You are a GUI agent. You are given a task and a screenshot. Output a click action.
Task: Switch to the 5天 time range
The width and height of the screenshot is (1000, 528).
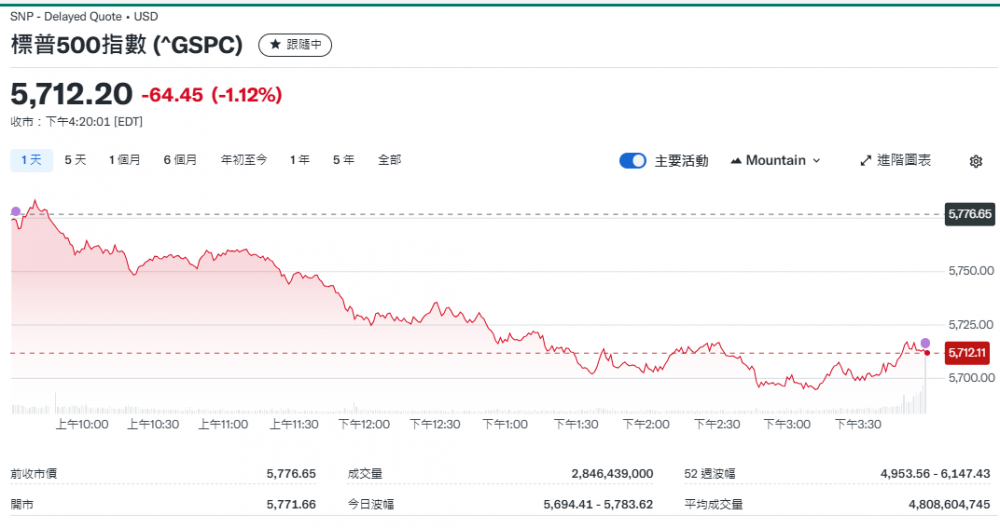pos(76,160)
